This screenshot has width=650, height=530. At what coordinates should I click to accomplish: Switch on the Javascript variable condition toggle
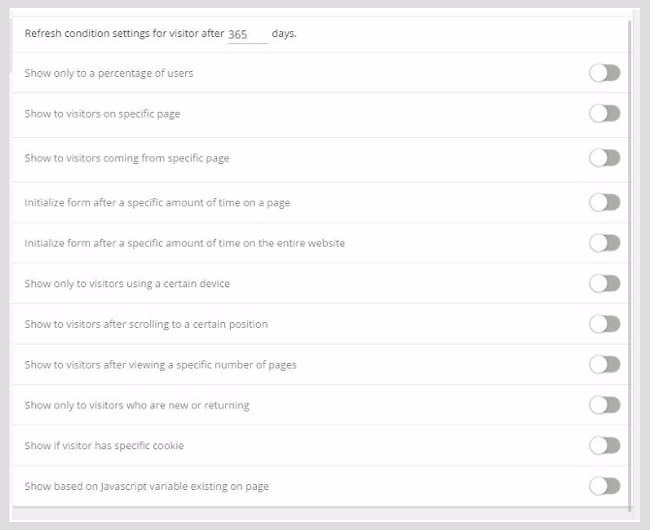(x=604, y=486)
